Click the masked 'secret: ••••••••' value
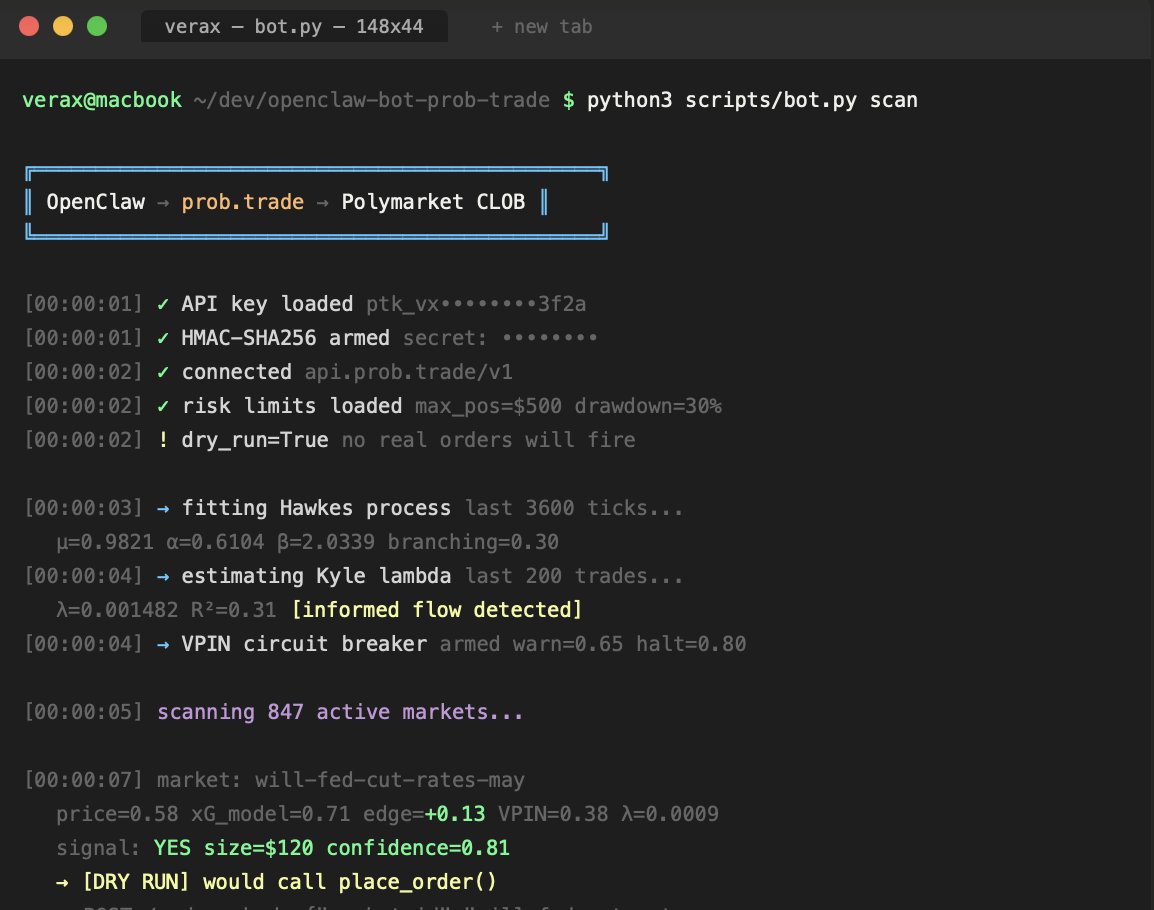Viewport: 1154px width, 910px height. click(x=500, y=338)
